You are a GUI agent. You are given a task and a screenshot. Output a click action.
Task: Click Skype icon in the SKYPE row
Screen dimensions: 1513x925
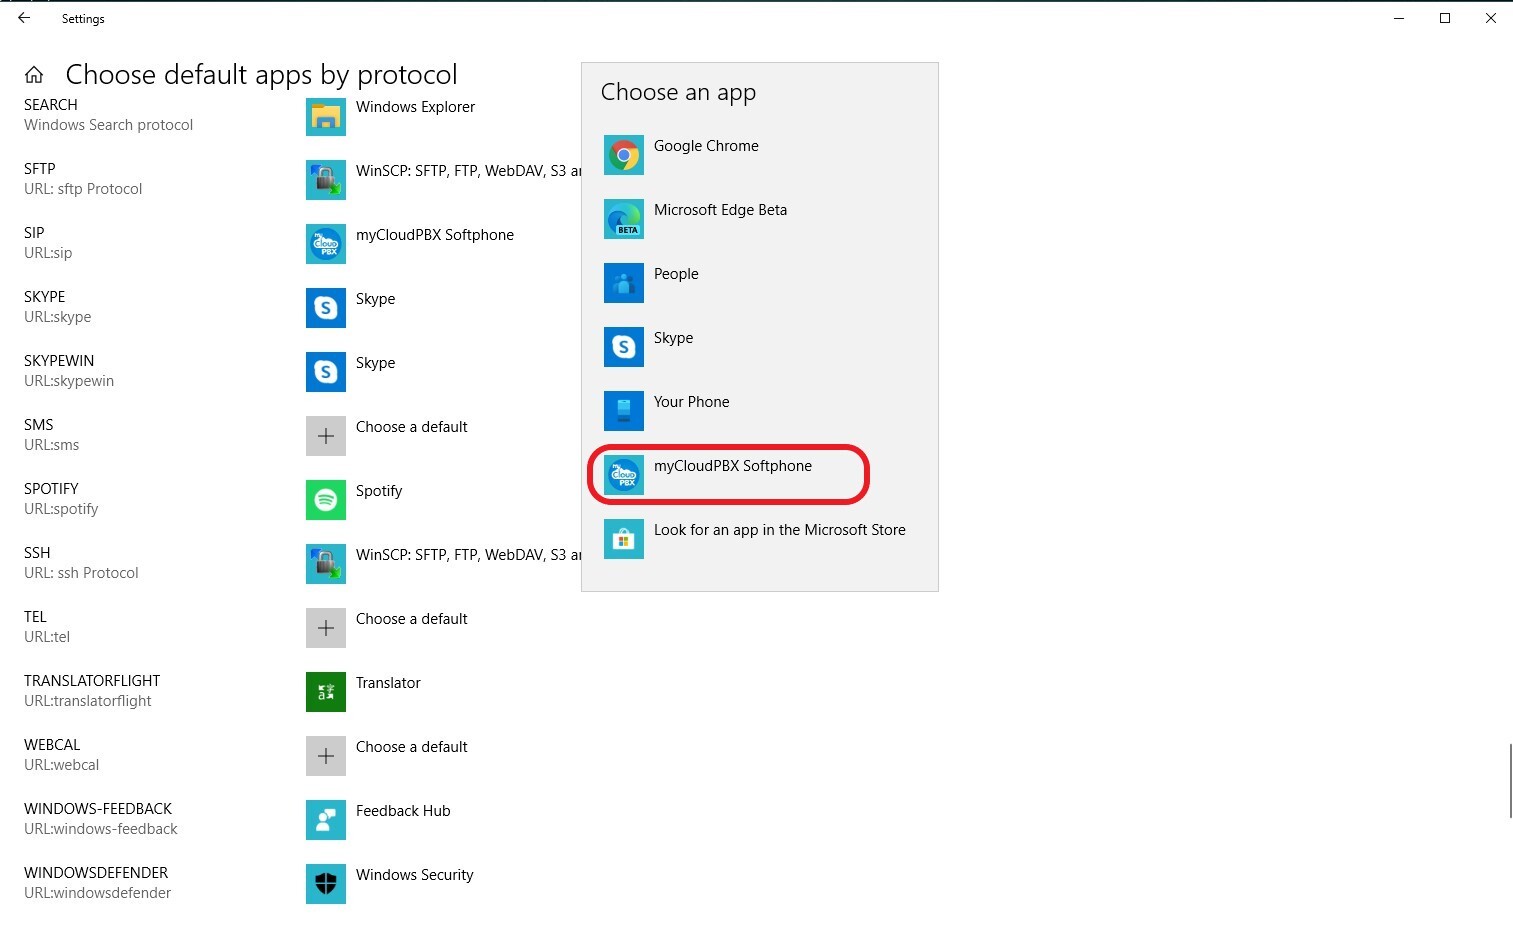[326, 308]
